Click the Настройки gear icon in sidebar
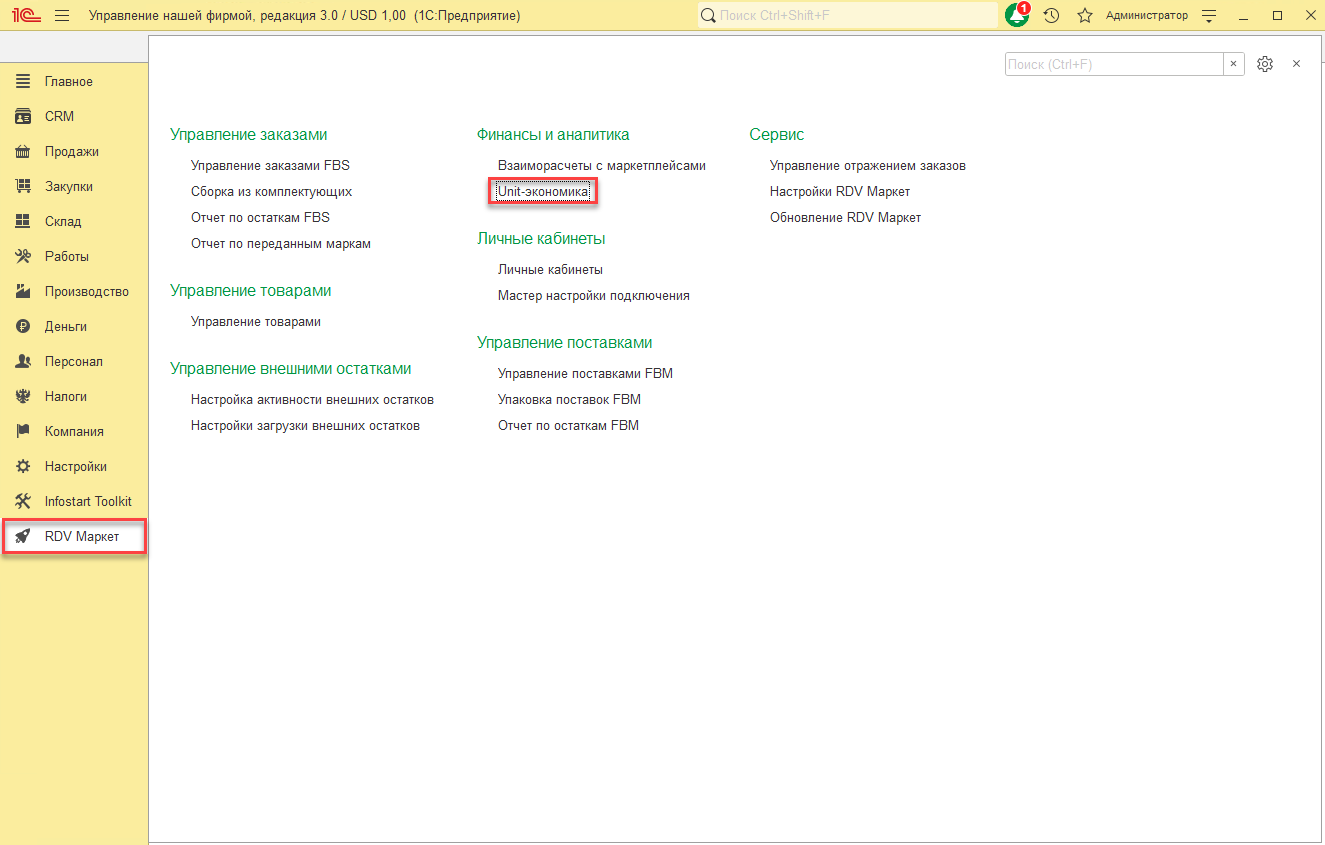 pyautogui.click(x=23, y=466)
